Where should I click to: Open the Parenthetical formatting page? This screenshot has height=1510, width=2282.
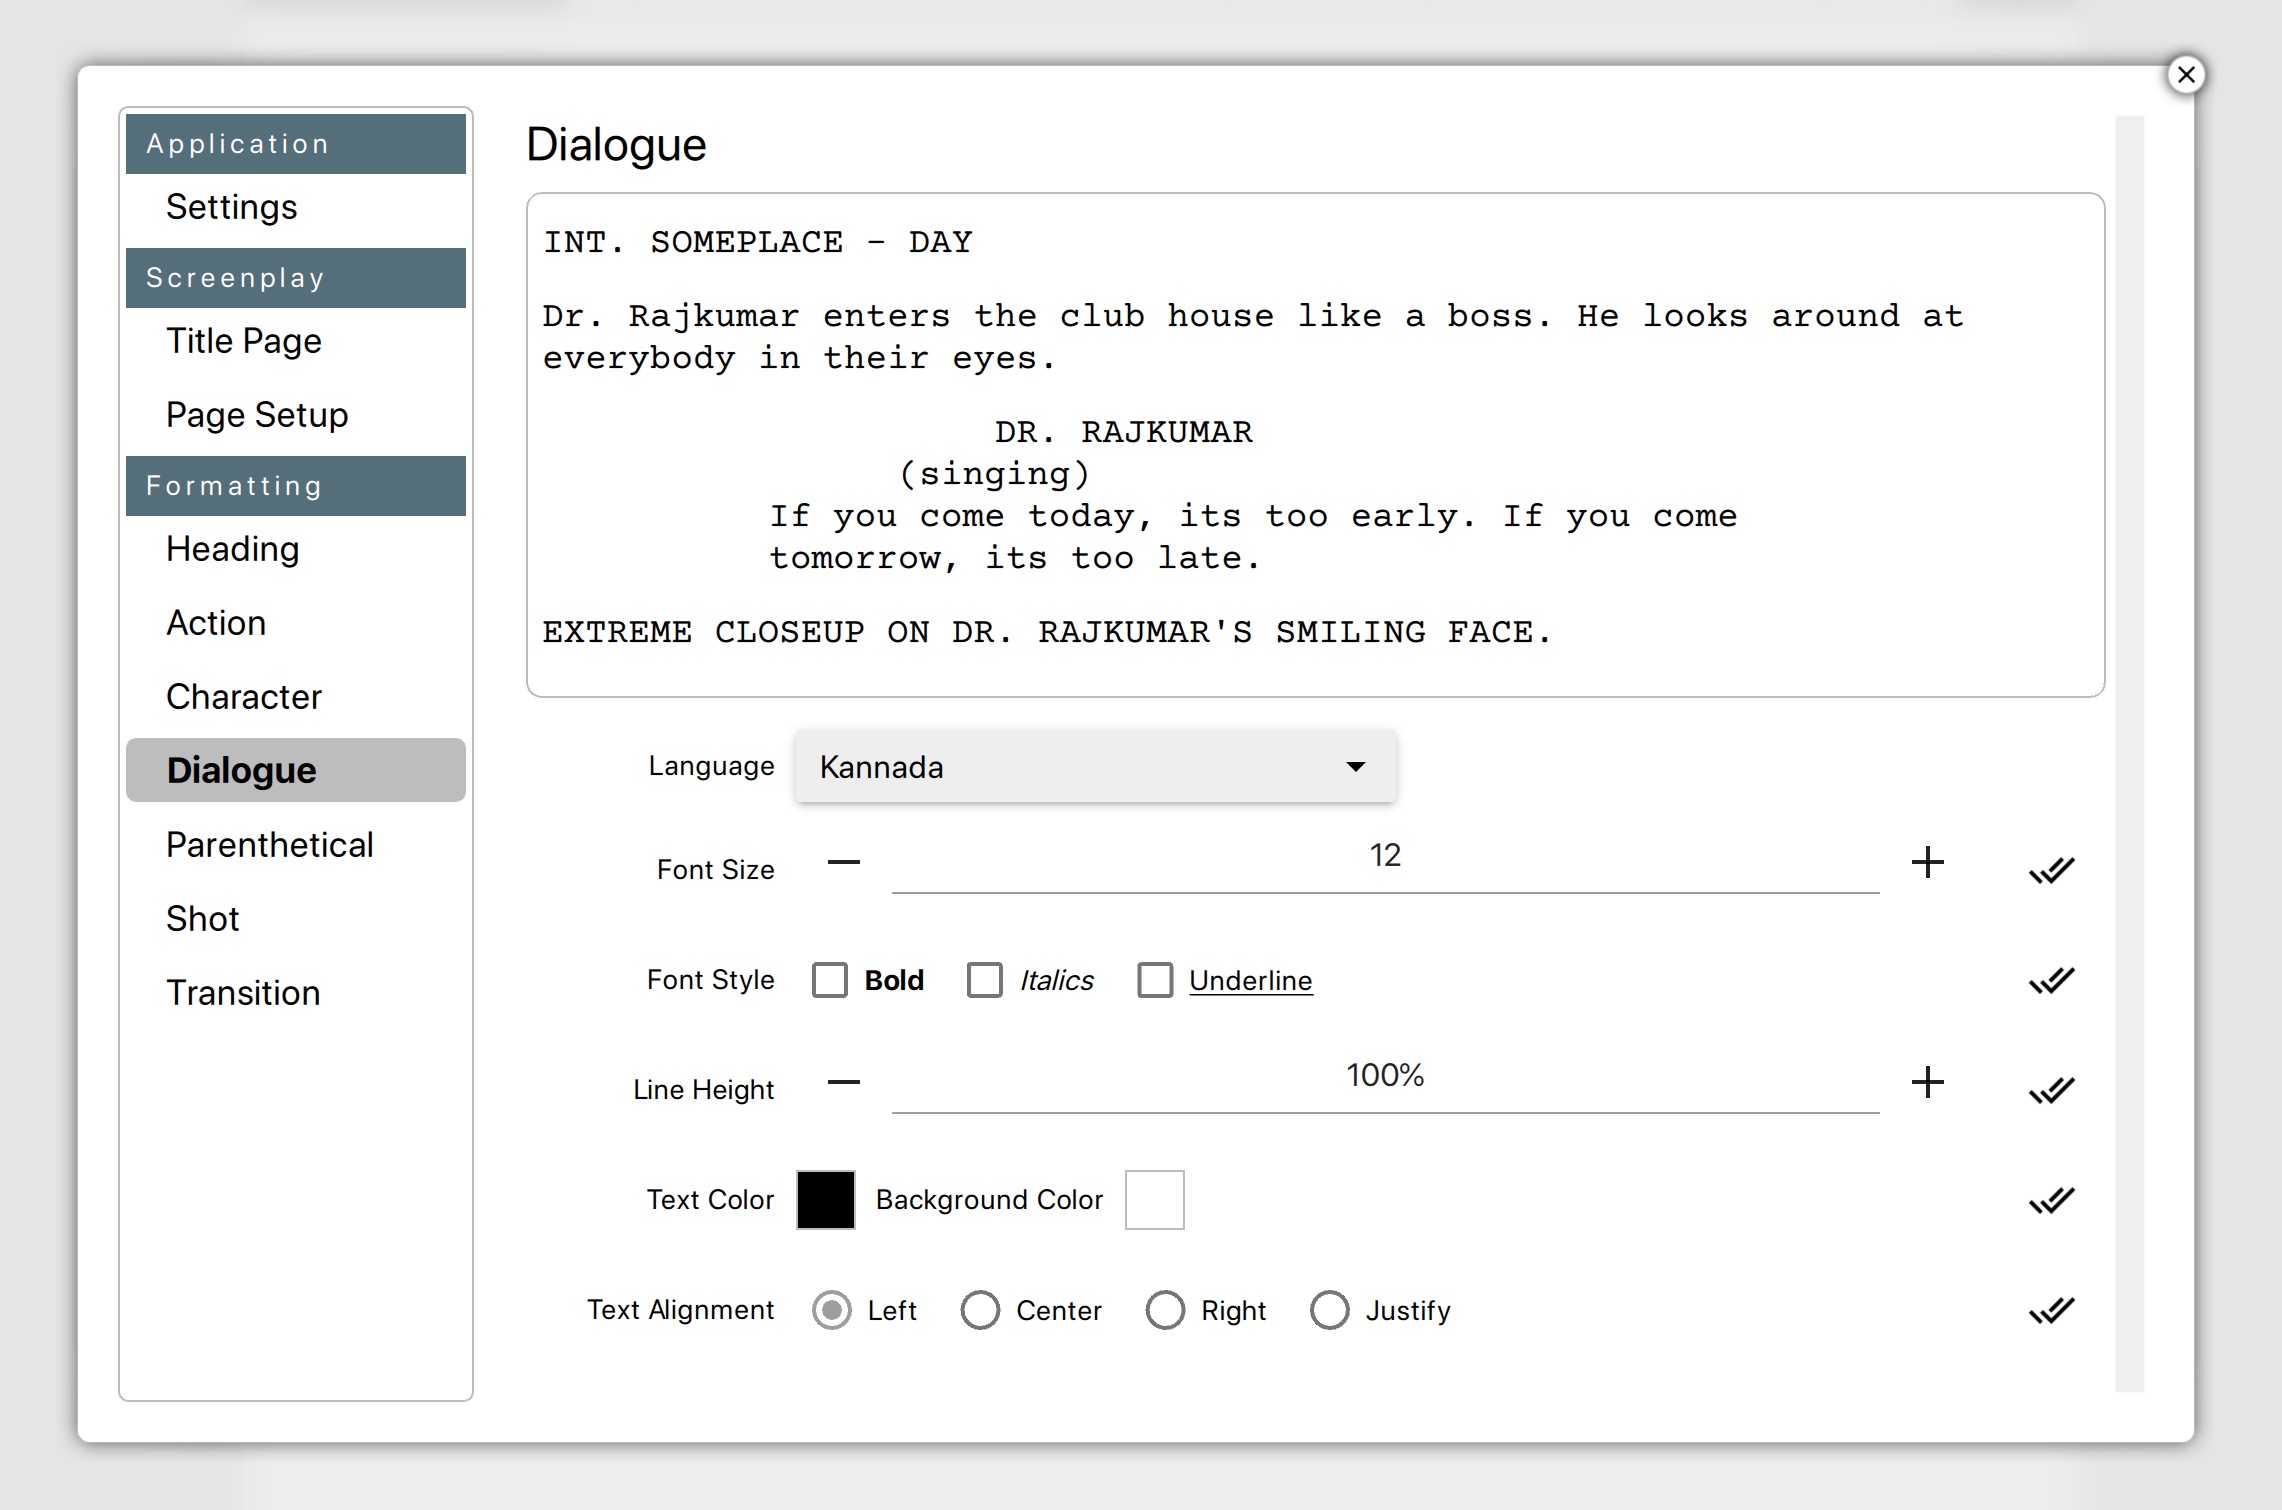click(270, 845)
